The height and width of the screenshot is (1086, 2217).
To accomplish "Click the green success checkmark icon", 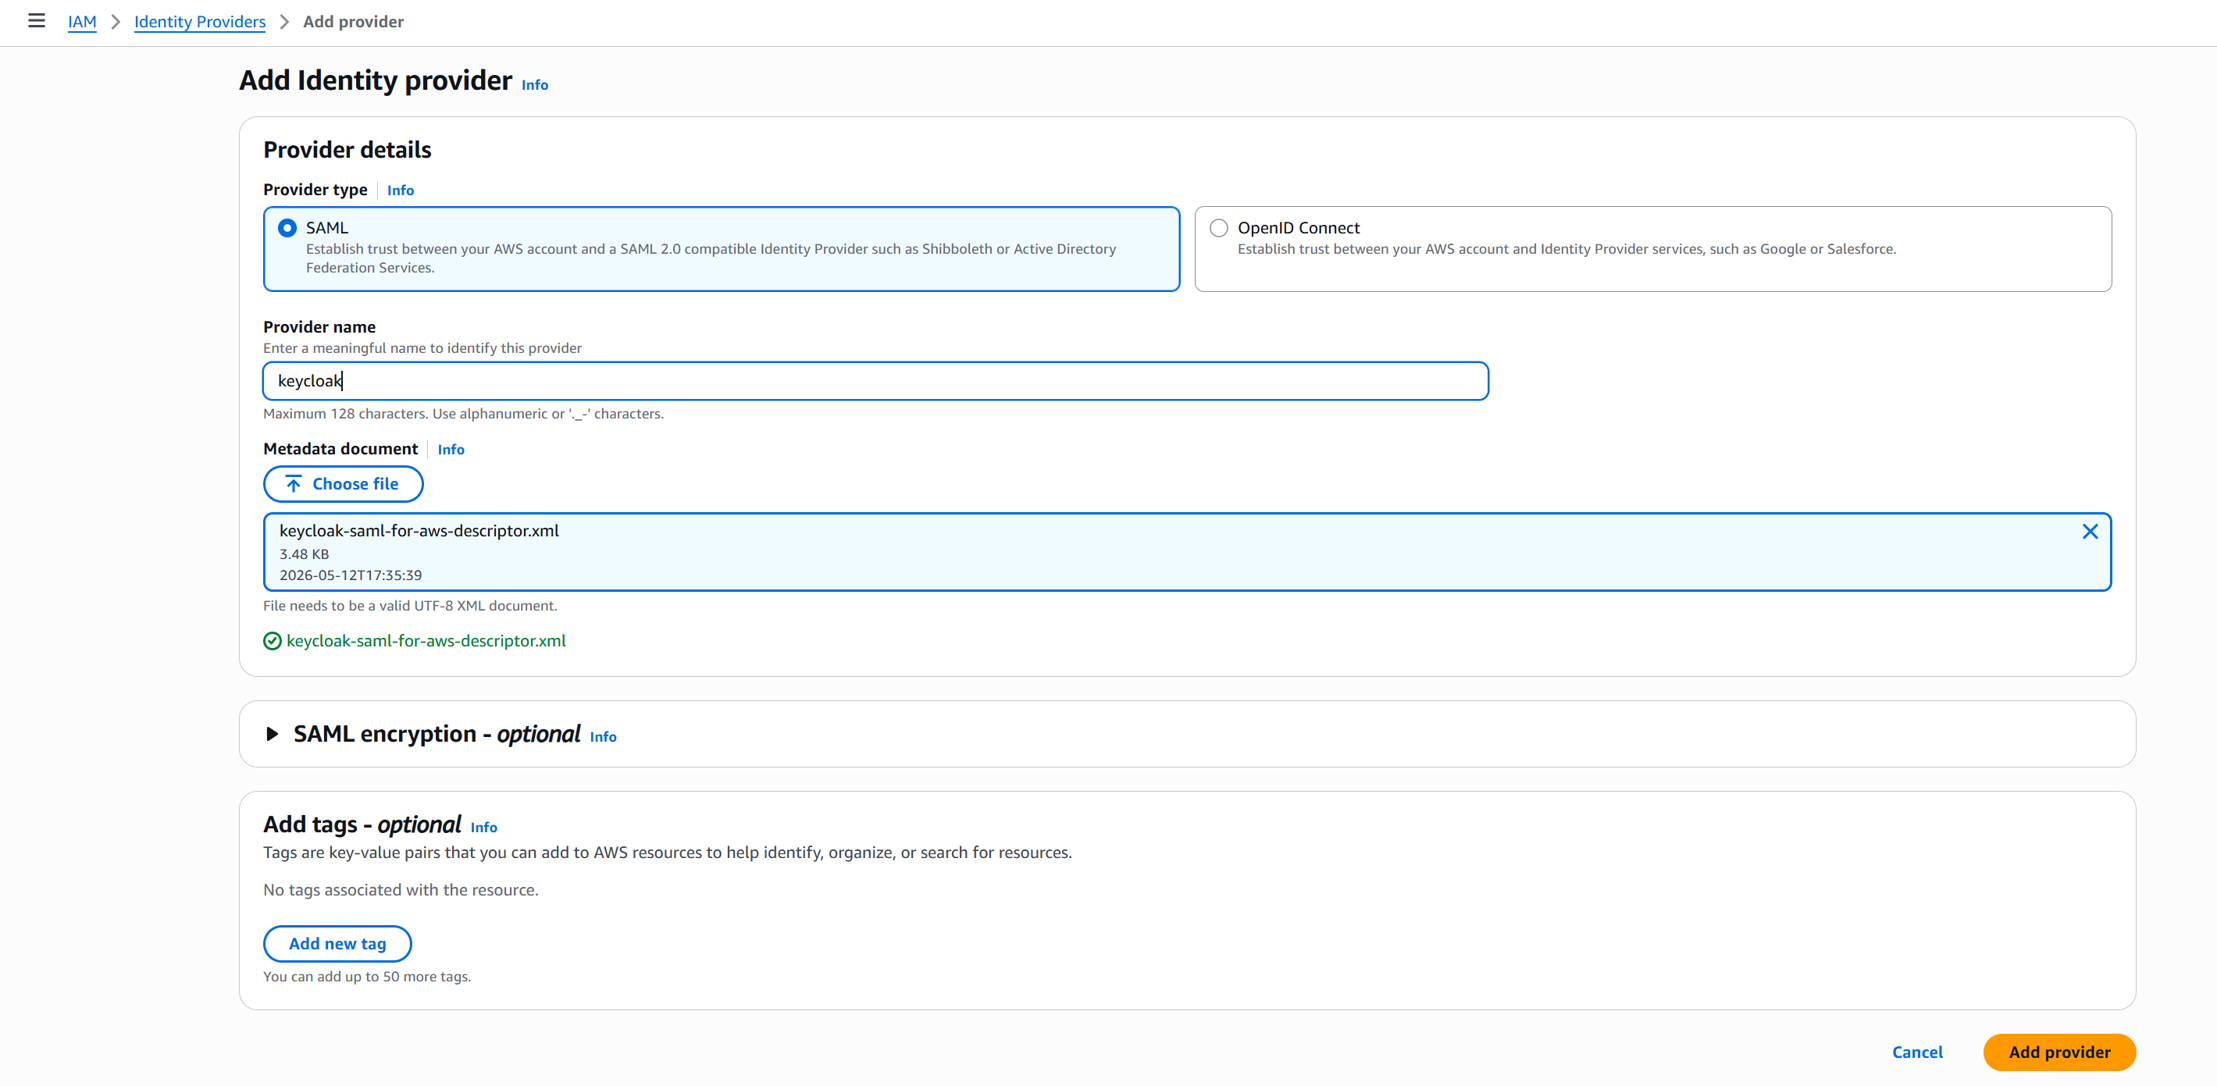I will 272,641.
